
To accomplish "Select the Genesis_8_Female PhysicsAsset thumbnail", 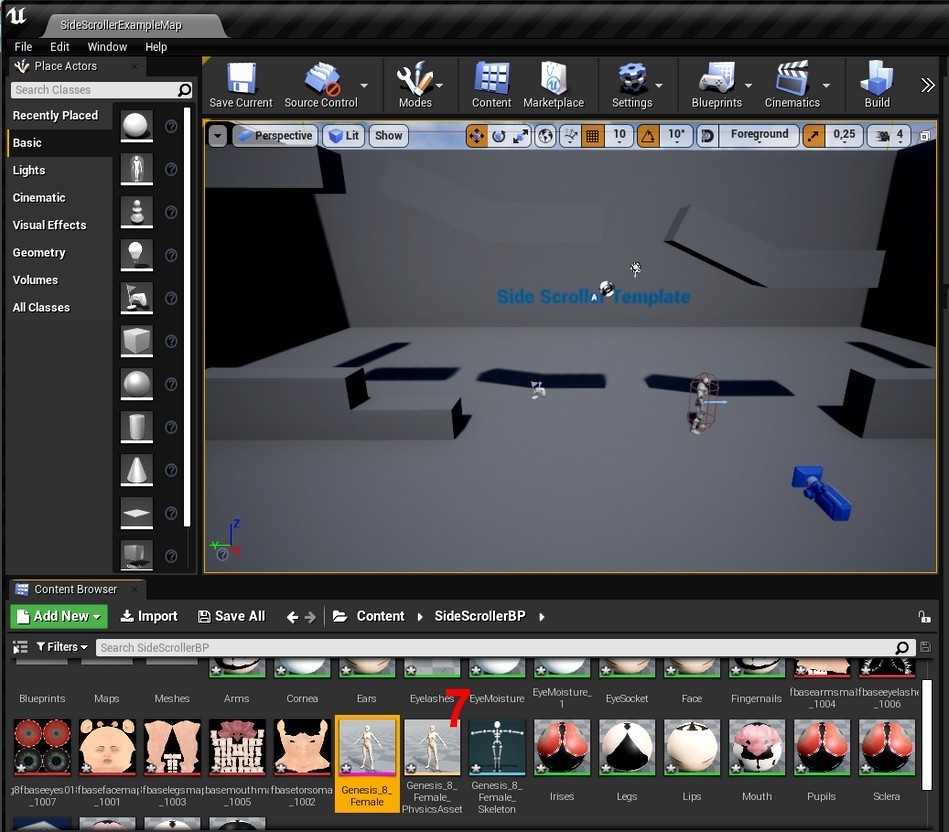I will [x=432, y=747].
